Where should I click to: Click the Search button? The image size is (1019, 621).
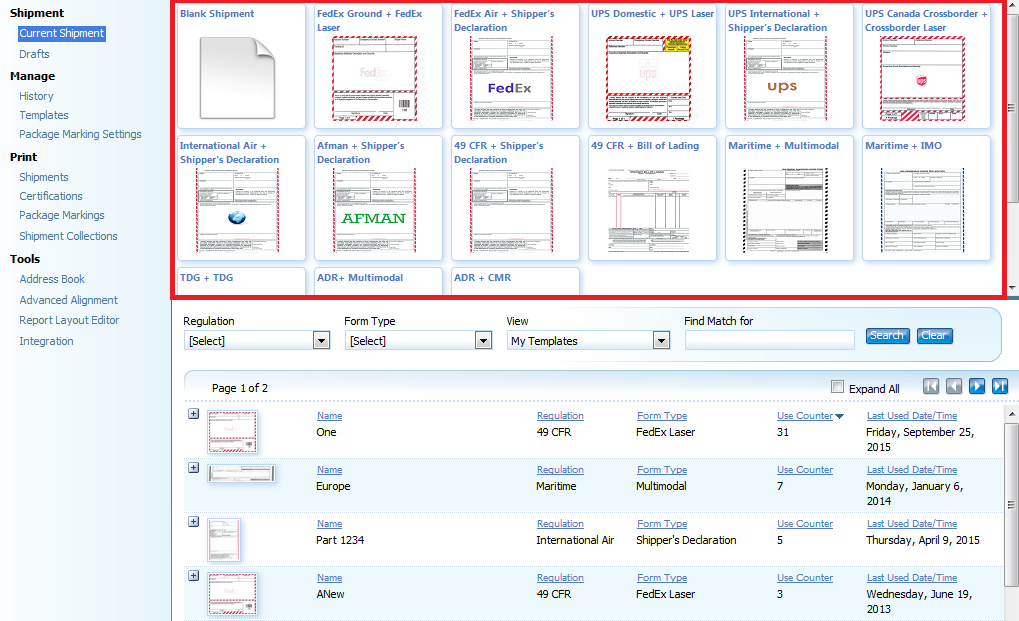(x=886, y=336)
